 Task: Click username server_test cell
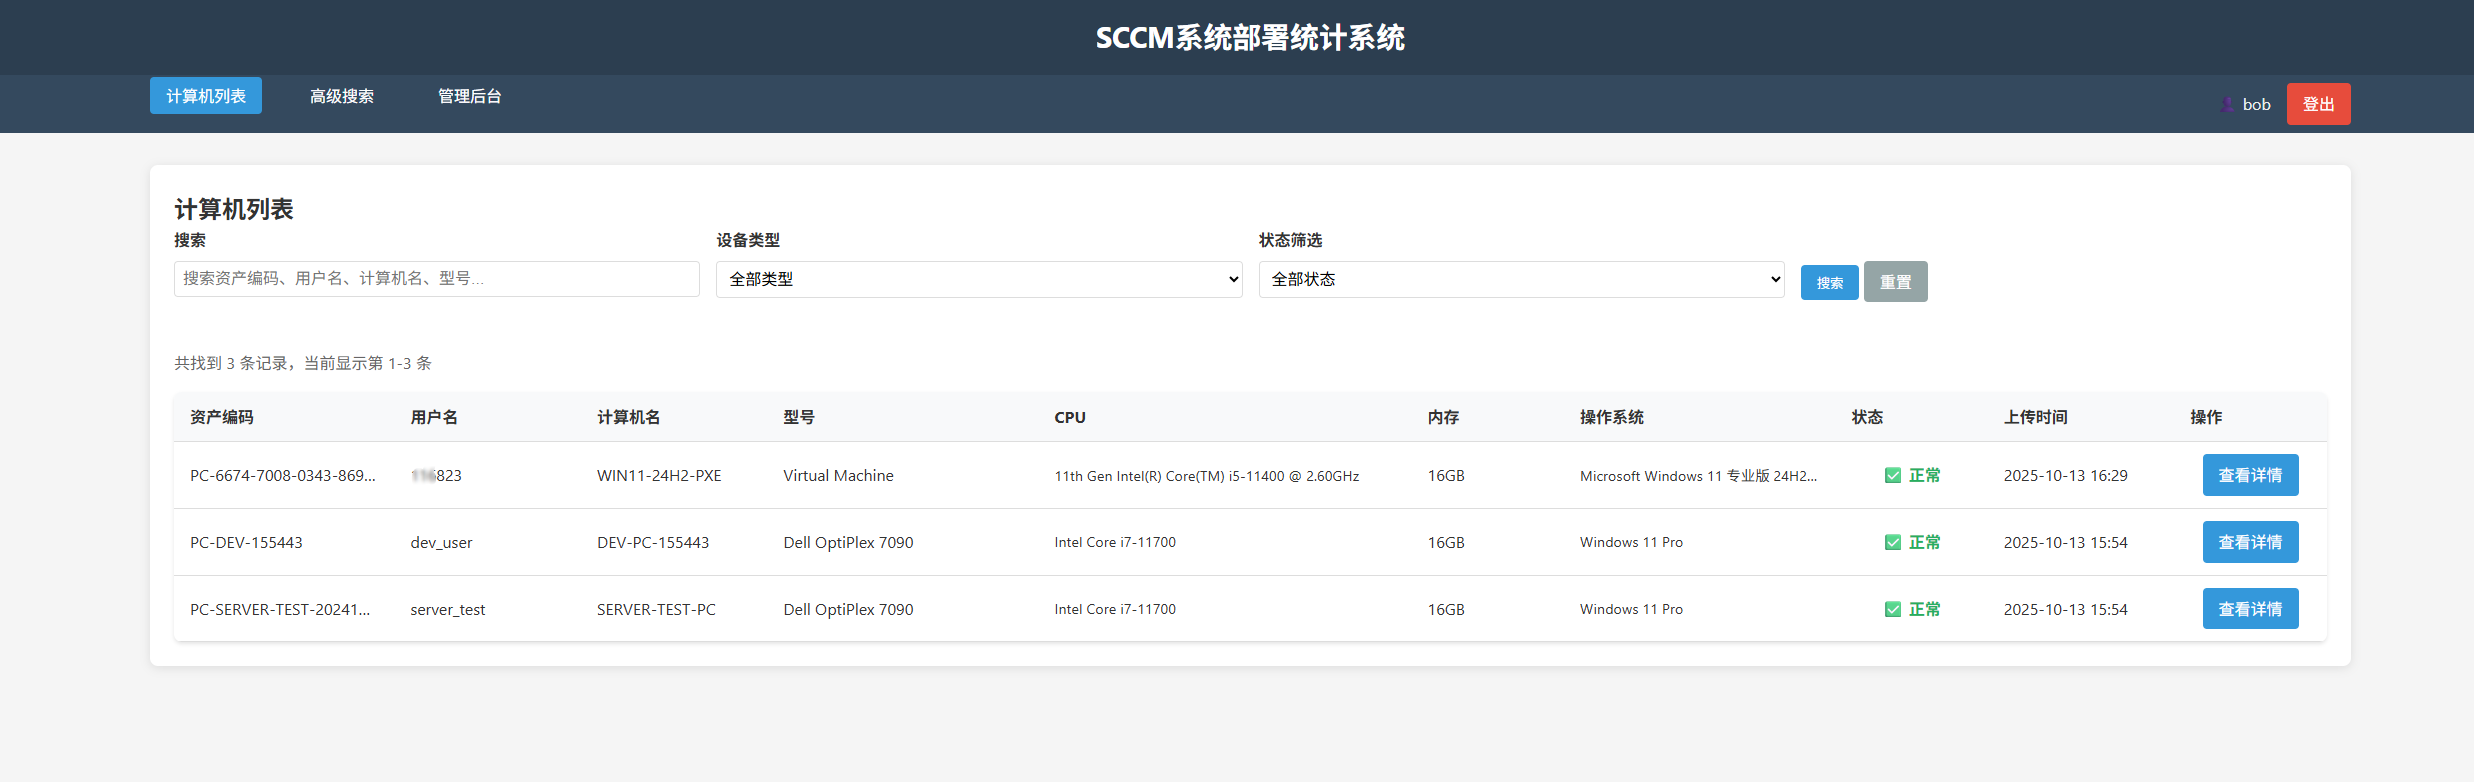(x=448, y=610)
